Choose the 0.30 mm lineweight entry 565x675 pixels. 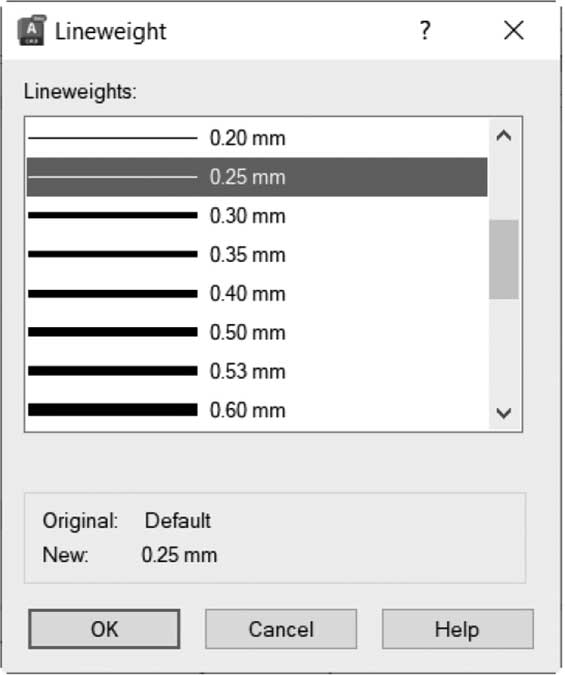tap(257, 216)
